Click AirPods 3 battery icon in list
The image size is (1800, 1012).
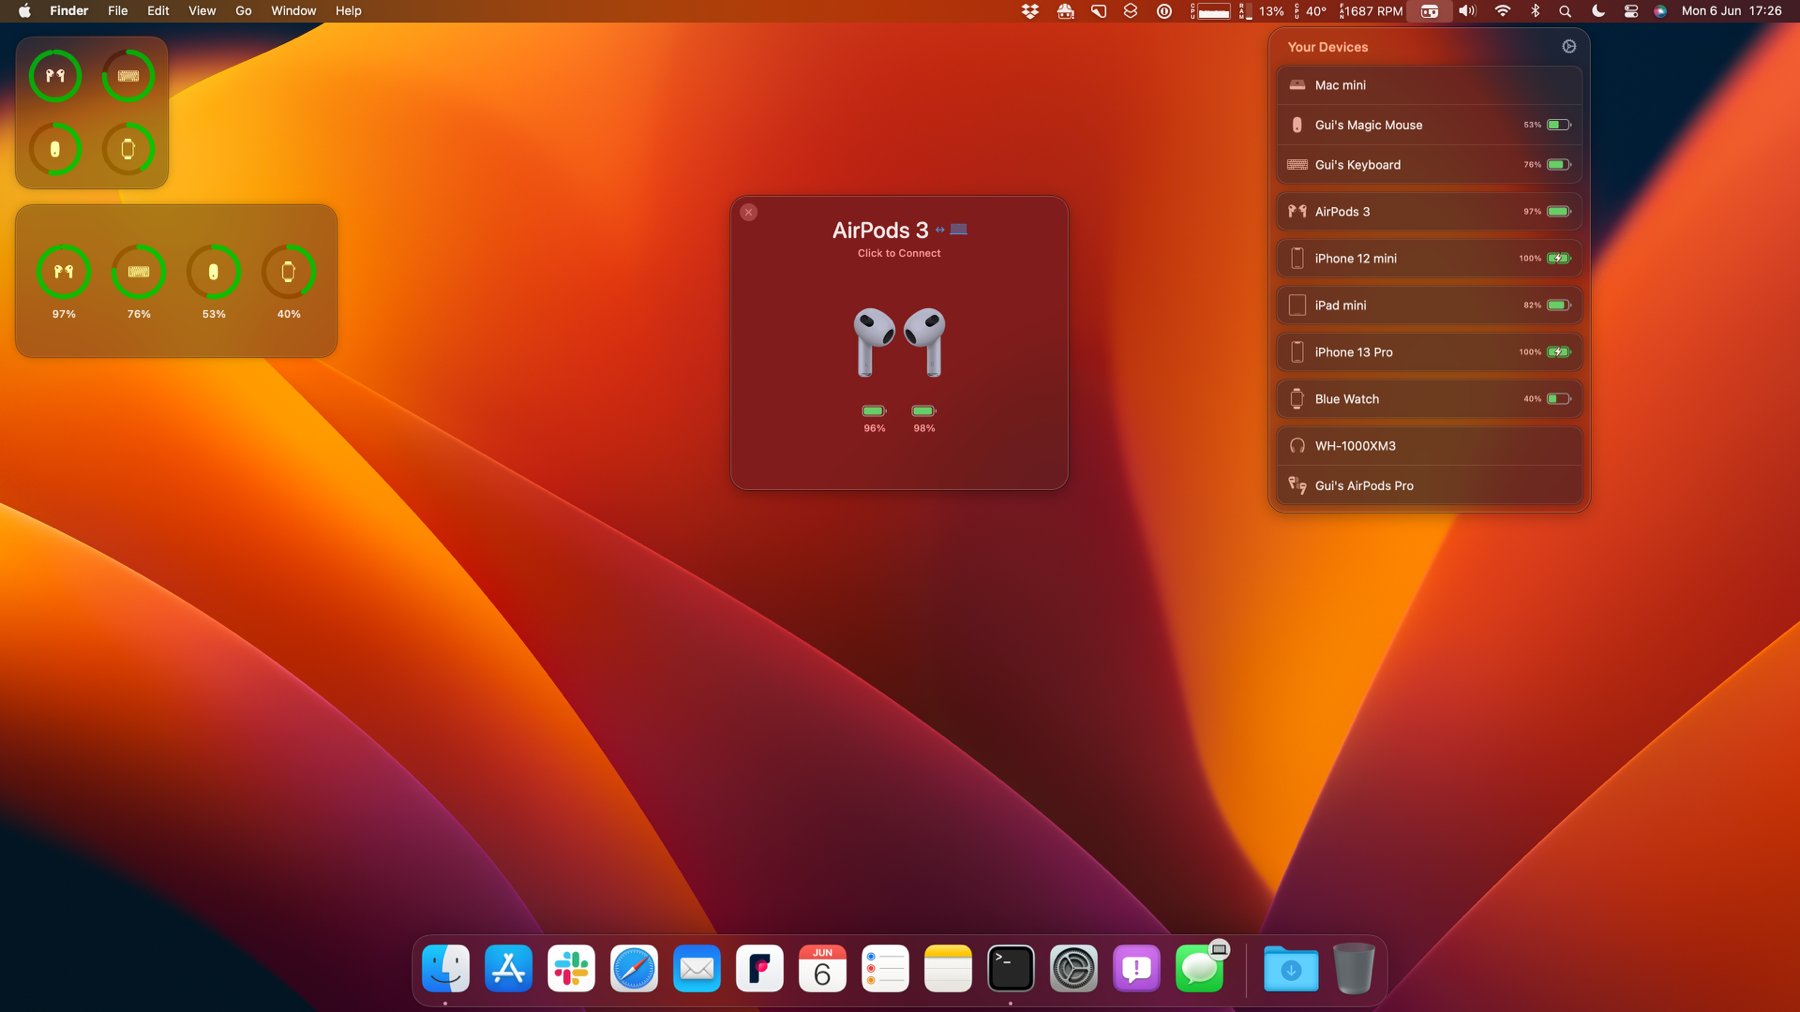1559,212
